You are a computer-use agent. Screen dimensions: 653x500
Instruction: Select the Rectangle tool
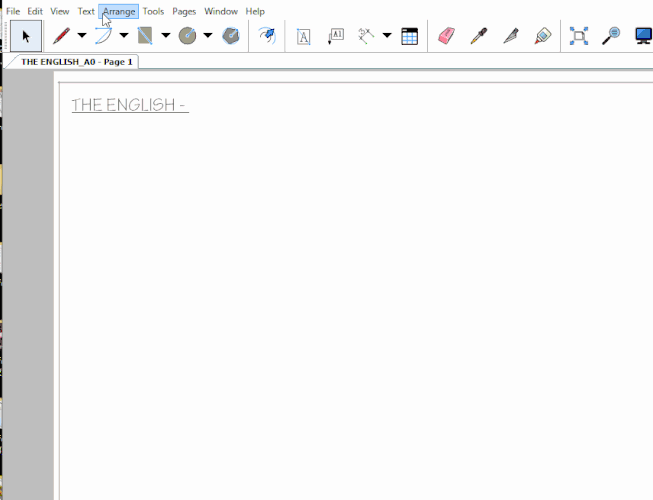click(x=145, y=36)
